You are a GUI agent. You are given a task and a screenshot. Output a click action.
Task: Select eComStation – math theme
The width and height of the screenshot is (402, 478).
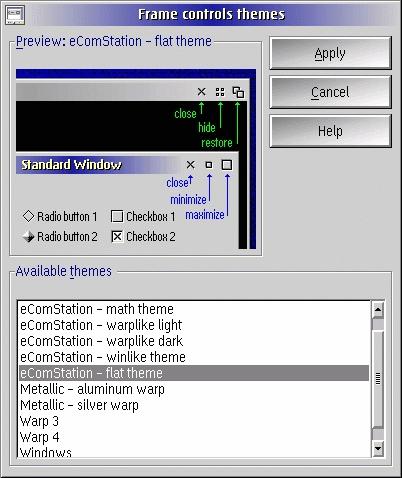[194, 309]
